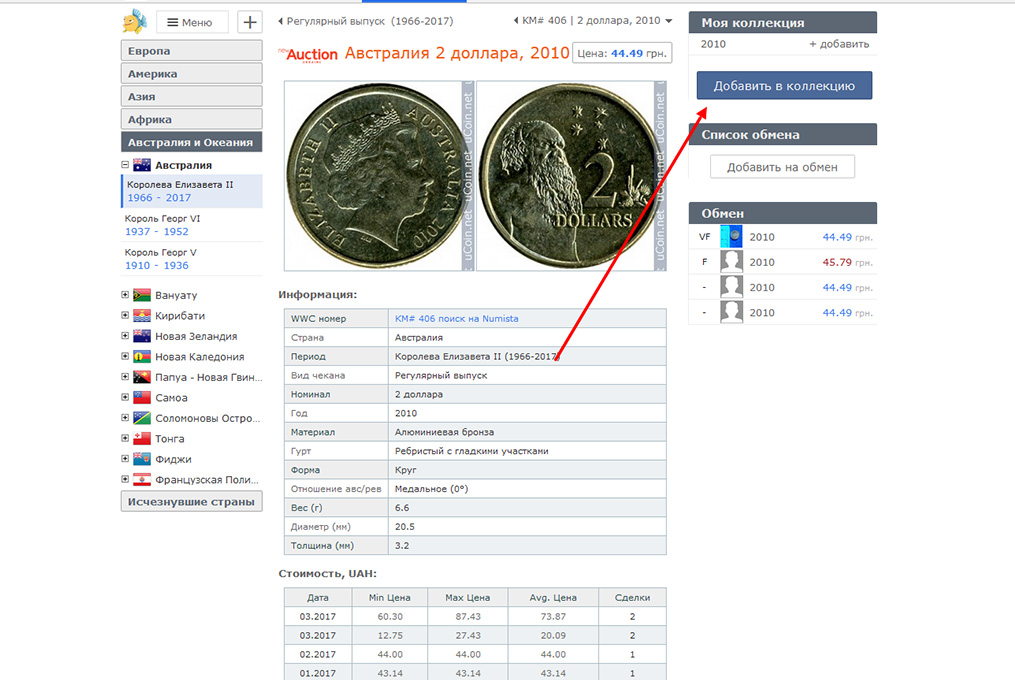Open the Европа region tab
This screenshot has height=680, width=1015.
[191, 51]
